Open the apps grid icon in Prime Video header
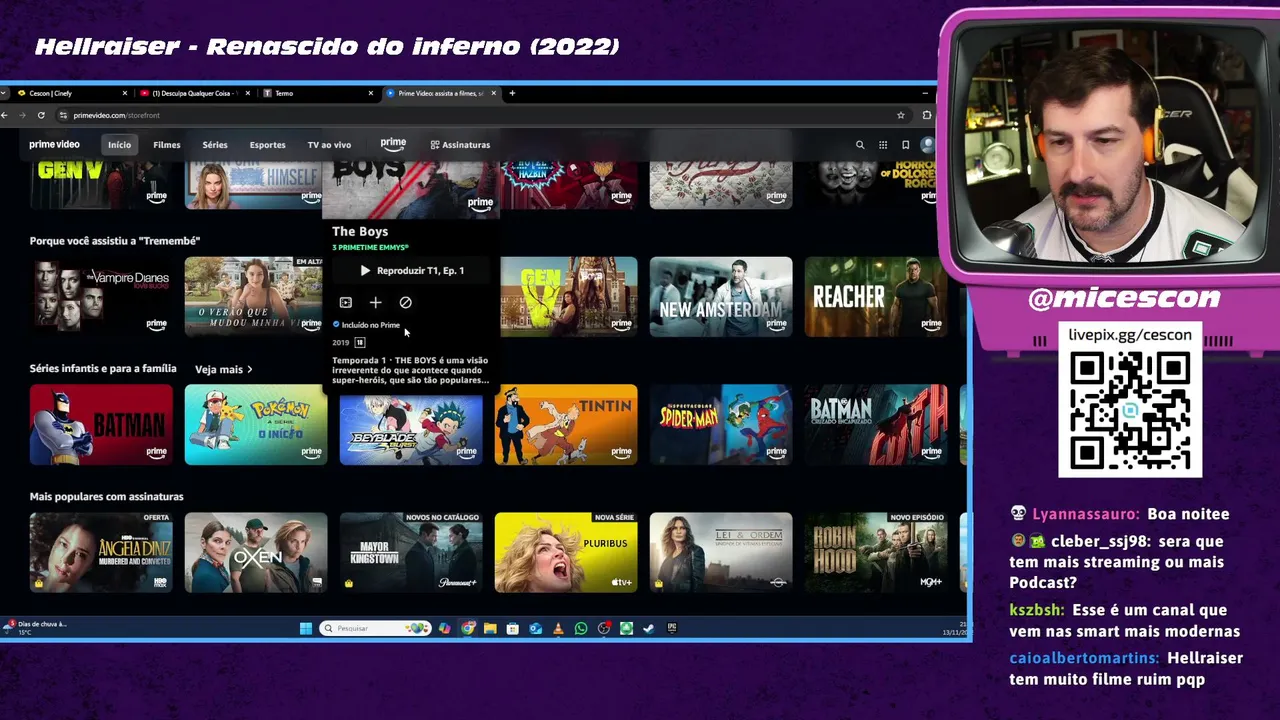 [882, 145]
